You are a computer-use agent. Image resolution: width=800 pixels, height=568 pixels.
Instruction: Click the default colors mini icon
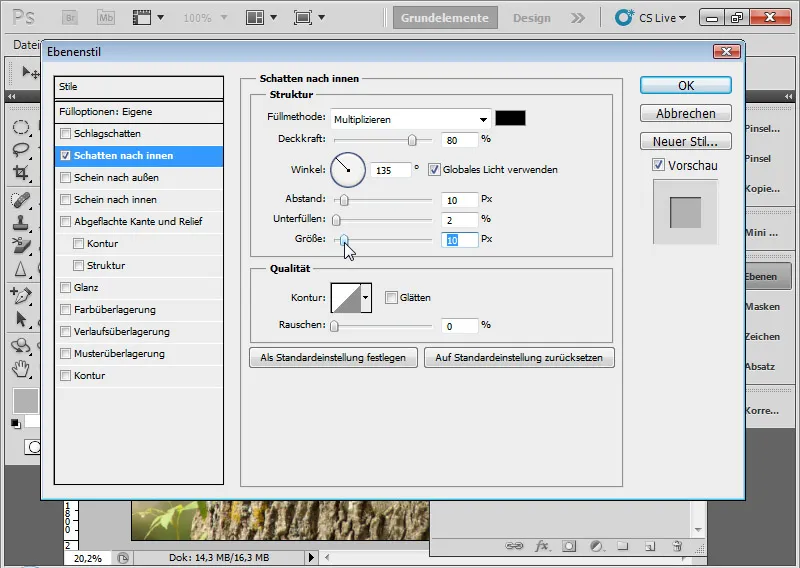tap(16, 424)
